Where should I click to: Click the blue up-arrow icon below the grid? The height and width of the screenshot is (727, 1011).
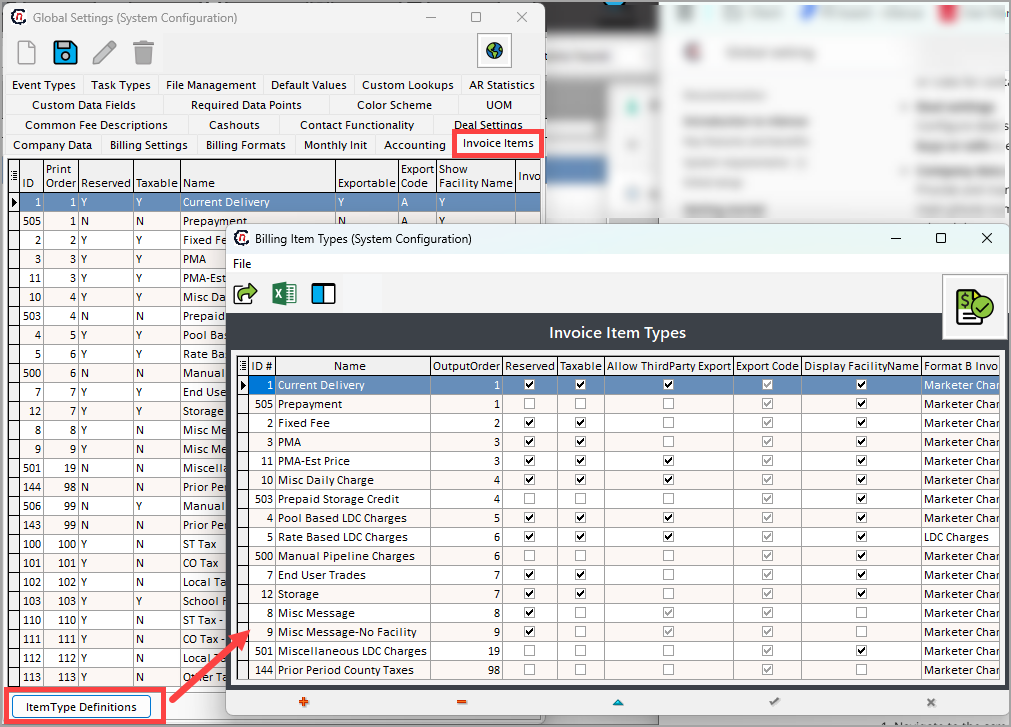(x=618, y=702)
